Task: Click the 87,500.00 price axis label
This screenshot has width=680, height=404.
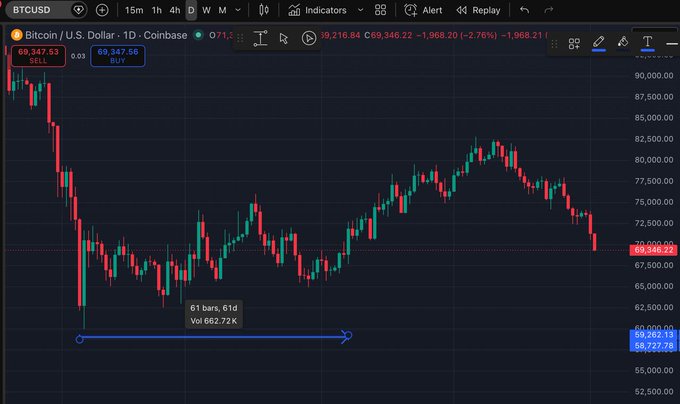Action: [x=654, y=97]
